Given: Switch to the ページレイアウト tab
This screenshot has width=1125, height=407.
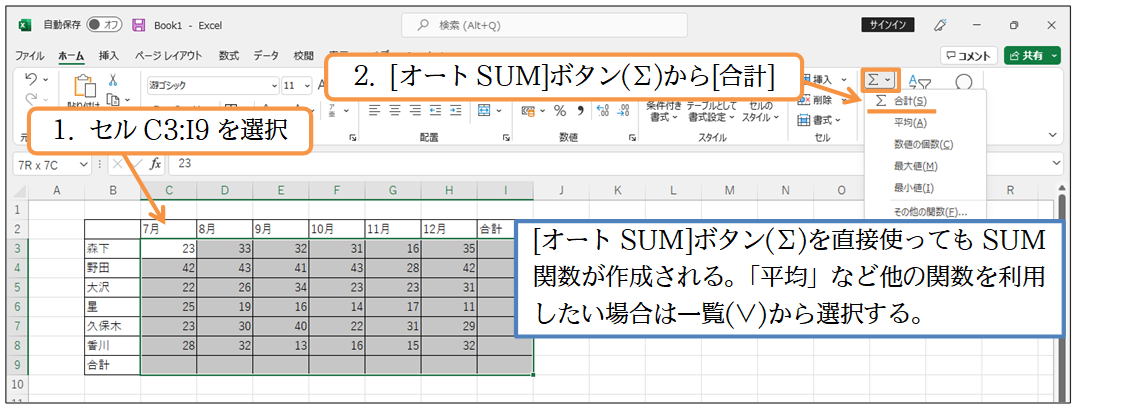Looking at the screenshot, I should point(169,55).
